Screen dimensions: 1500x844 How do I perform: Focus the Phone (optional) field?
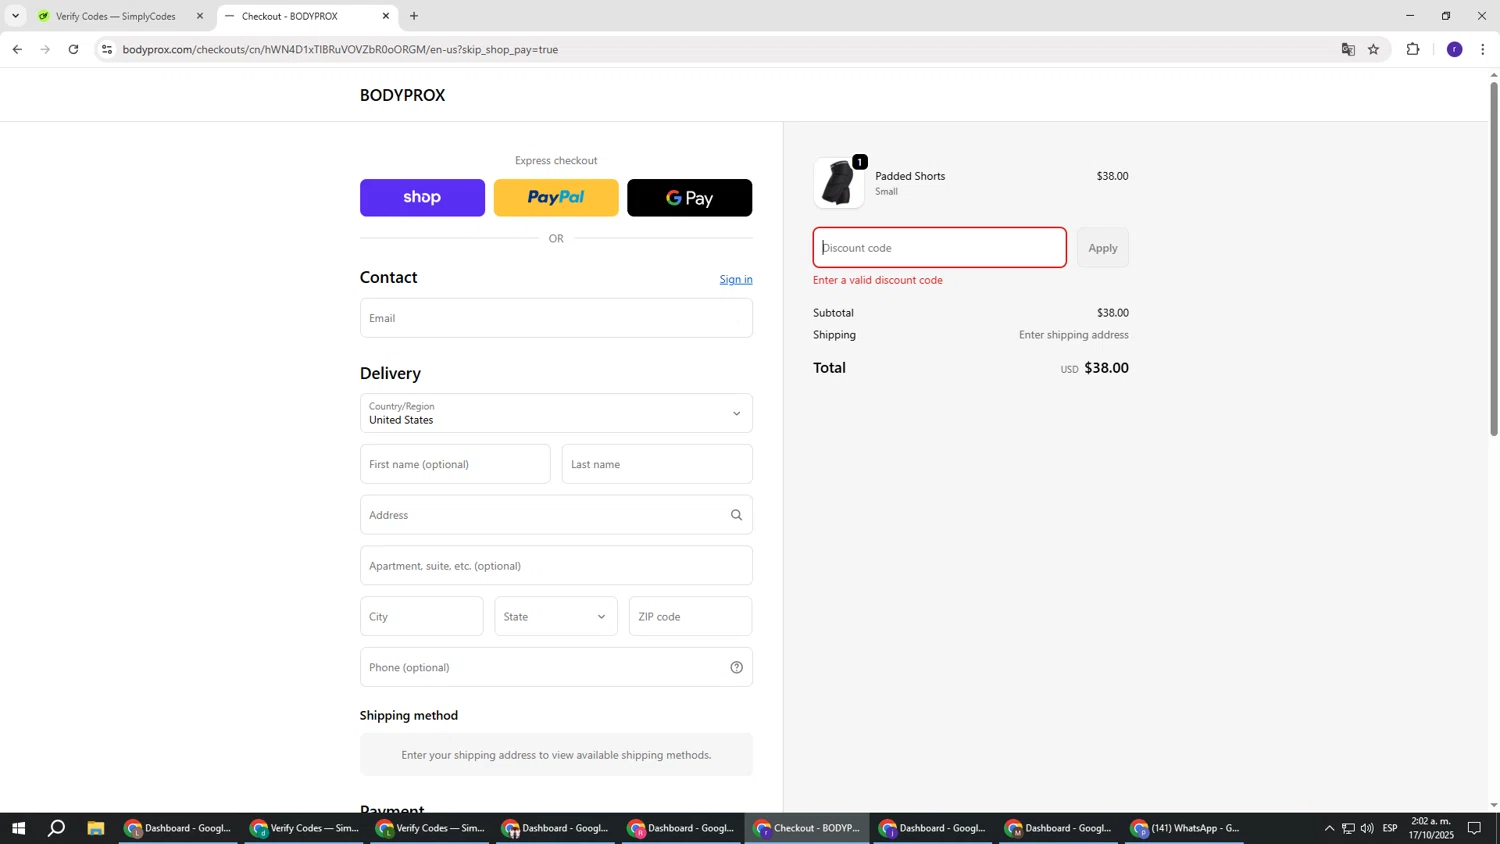tap(556, 667)
